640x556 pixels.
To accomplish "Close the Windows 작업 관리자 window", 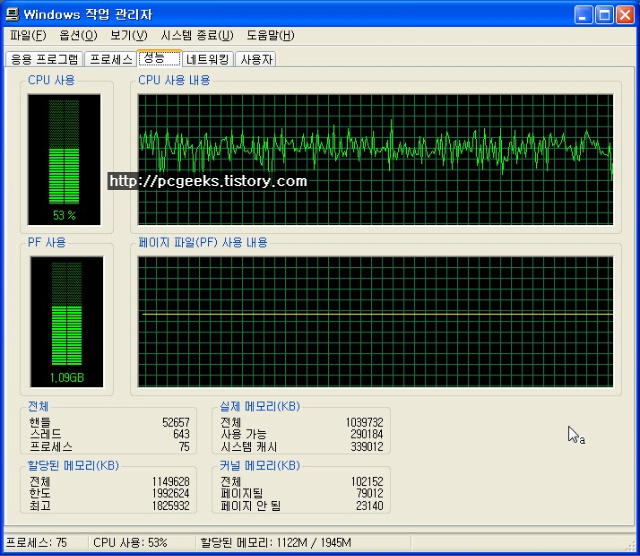I will click(625, 15).
